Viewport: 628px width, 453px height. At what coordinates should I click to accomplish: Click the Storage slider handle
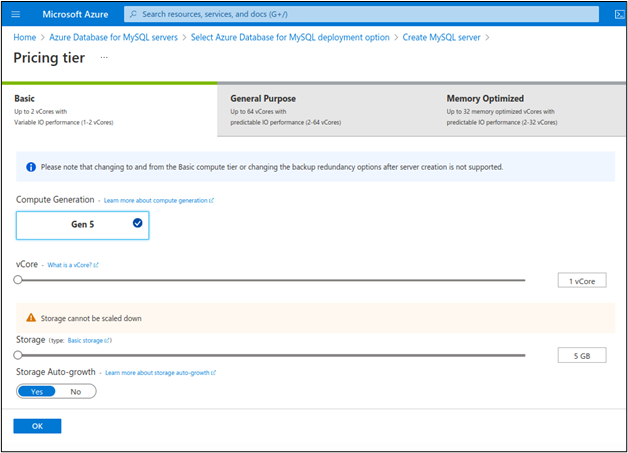tap(18, 355)
